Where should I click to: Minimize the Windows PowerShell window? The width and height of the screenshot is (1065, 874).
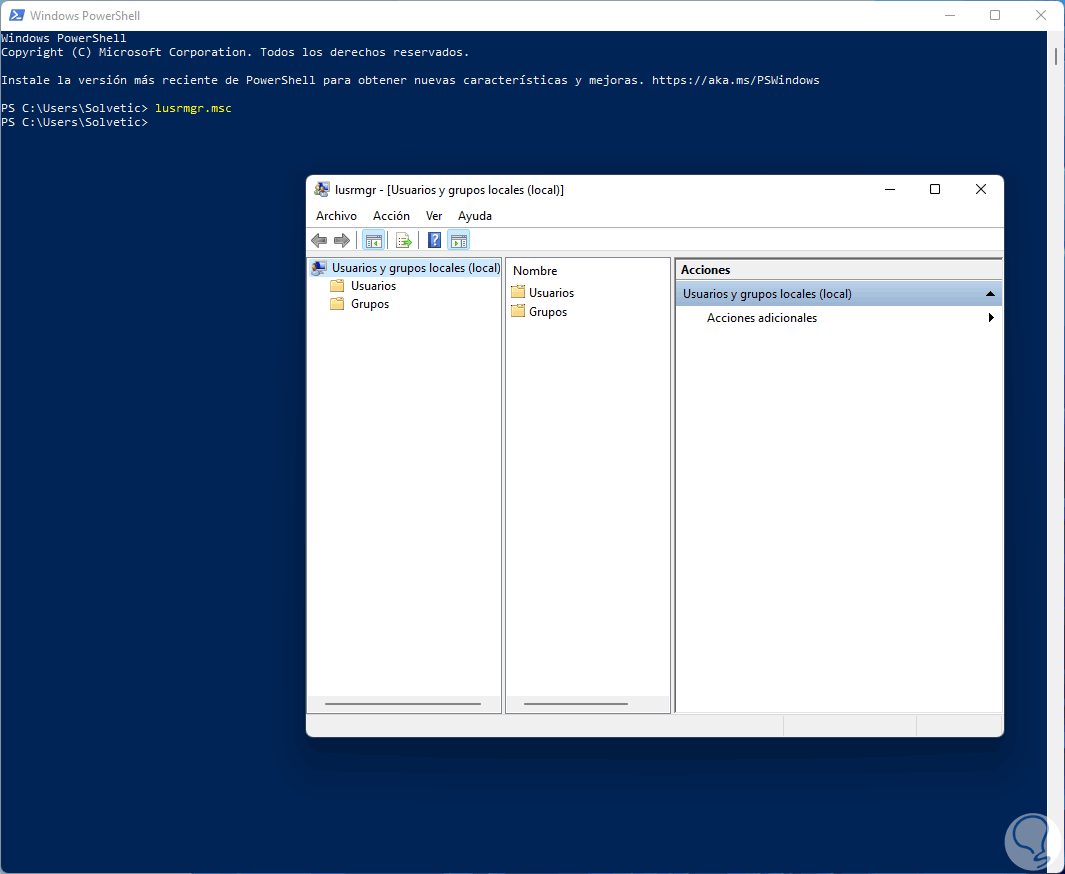click(x=950, y=15)
